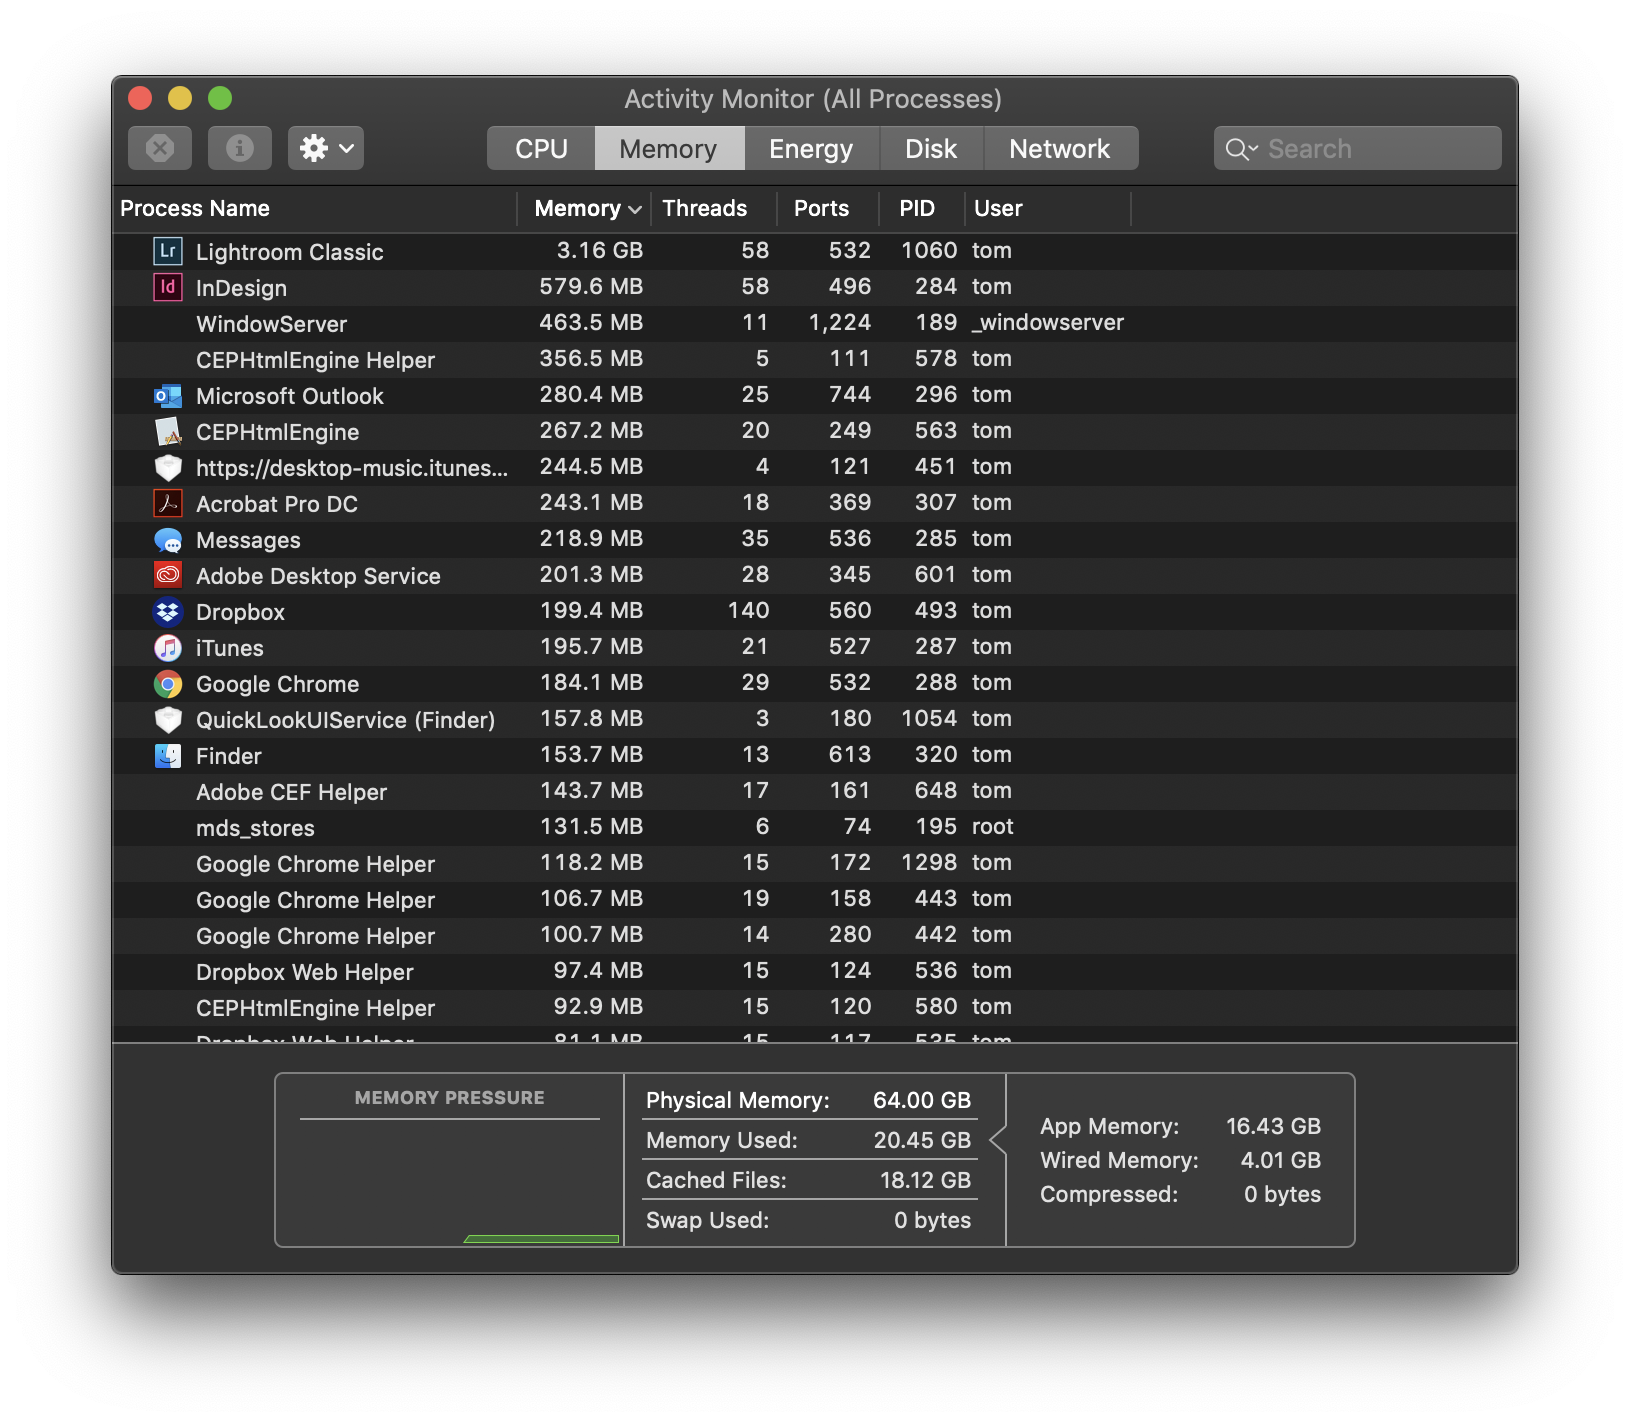Click the Lightroom Classic Lr icon
Viewport: 1630px width, 1422px height.
click(168, 251)
